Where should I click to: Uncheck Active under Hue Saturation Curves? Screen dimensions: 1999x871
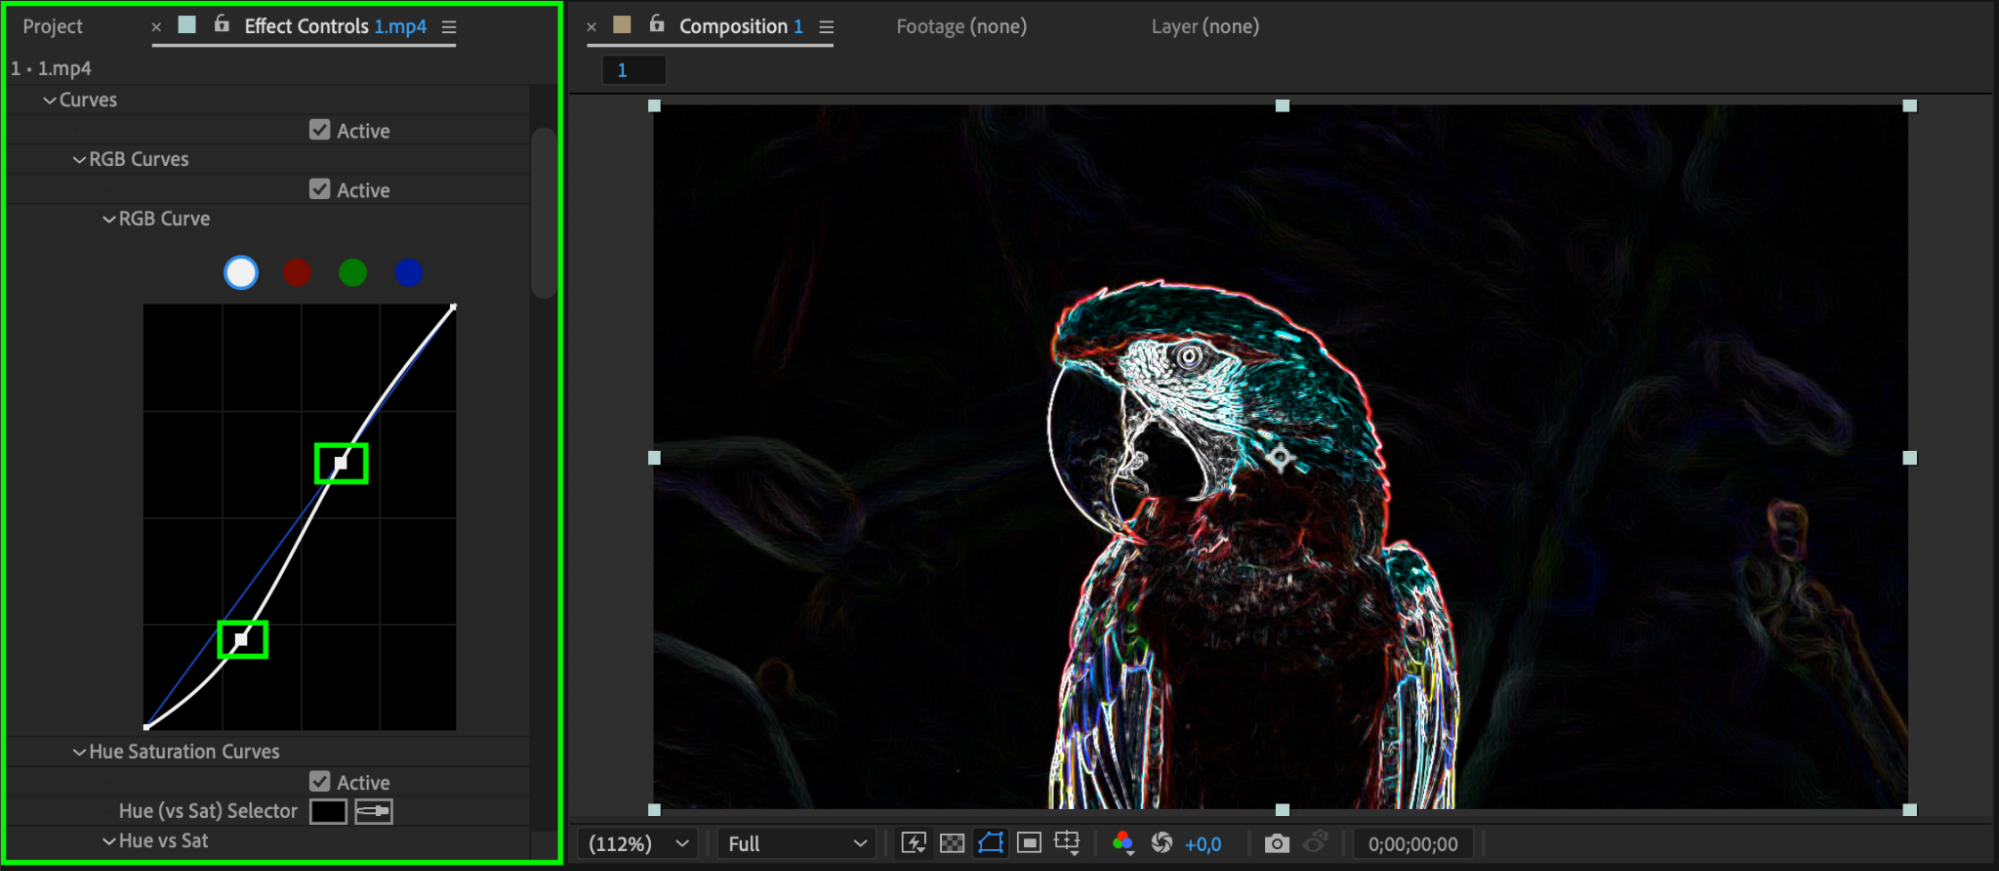tap(320, 781)
